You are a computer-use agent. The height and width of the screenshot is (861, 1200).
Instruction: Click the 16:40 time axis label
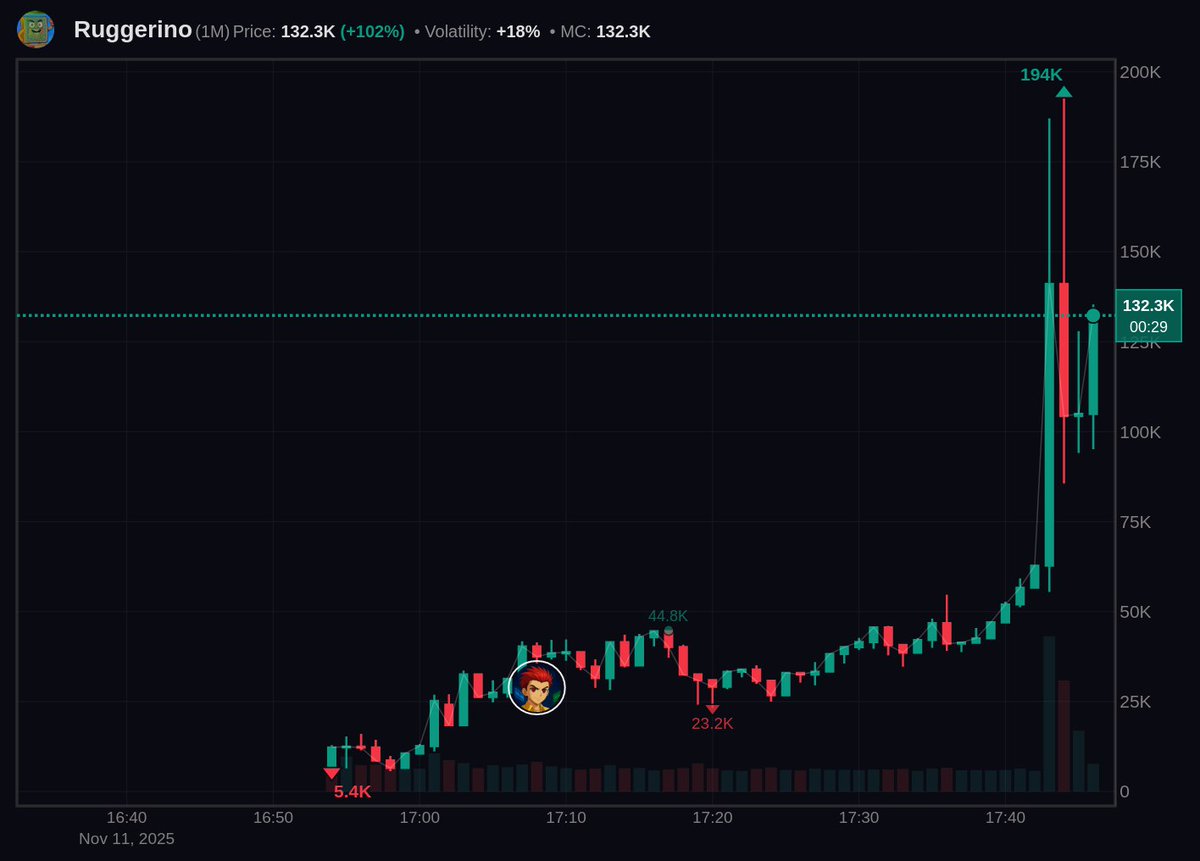(126, 818)
